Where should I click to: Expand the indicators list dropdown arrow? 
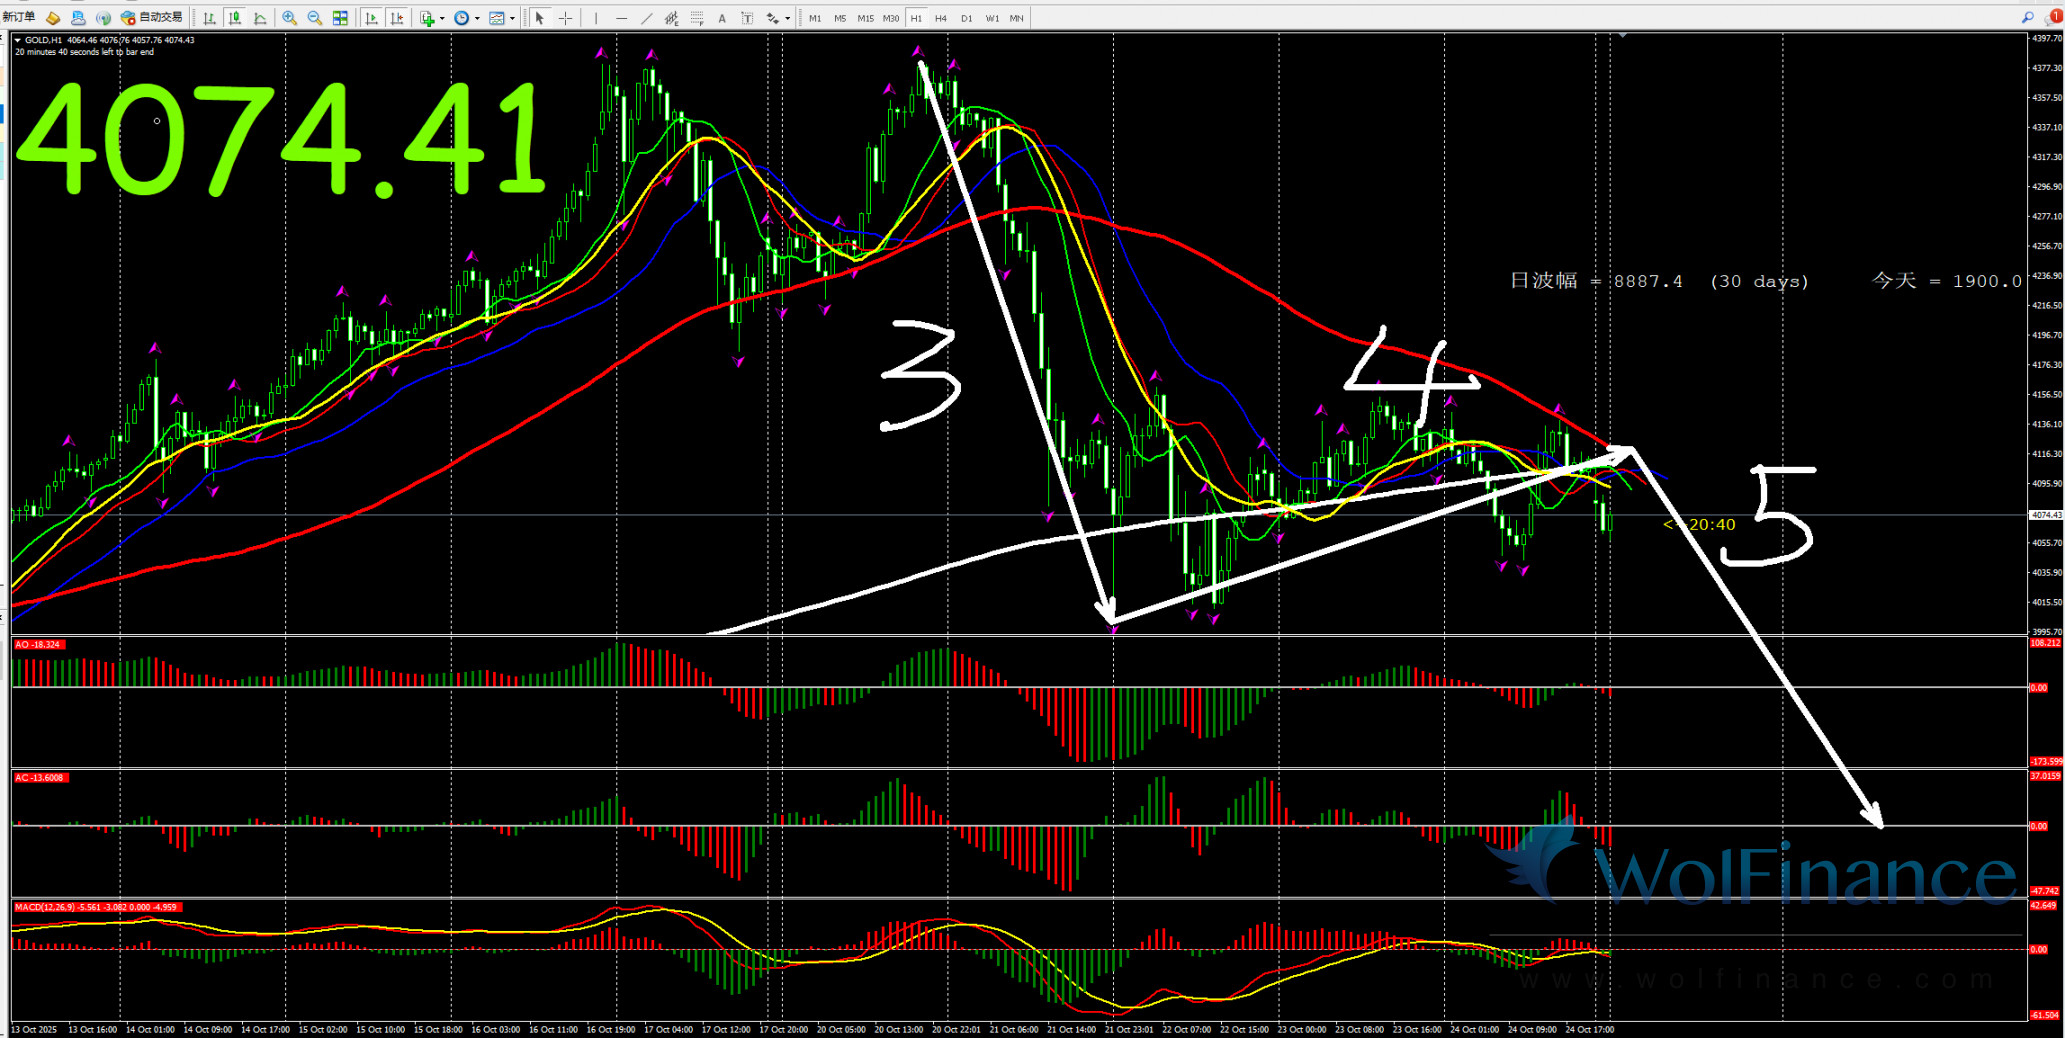442,18
